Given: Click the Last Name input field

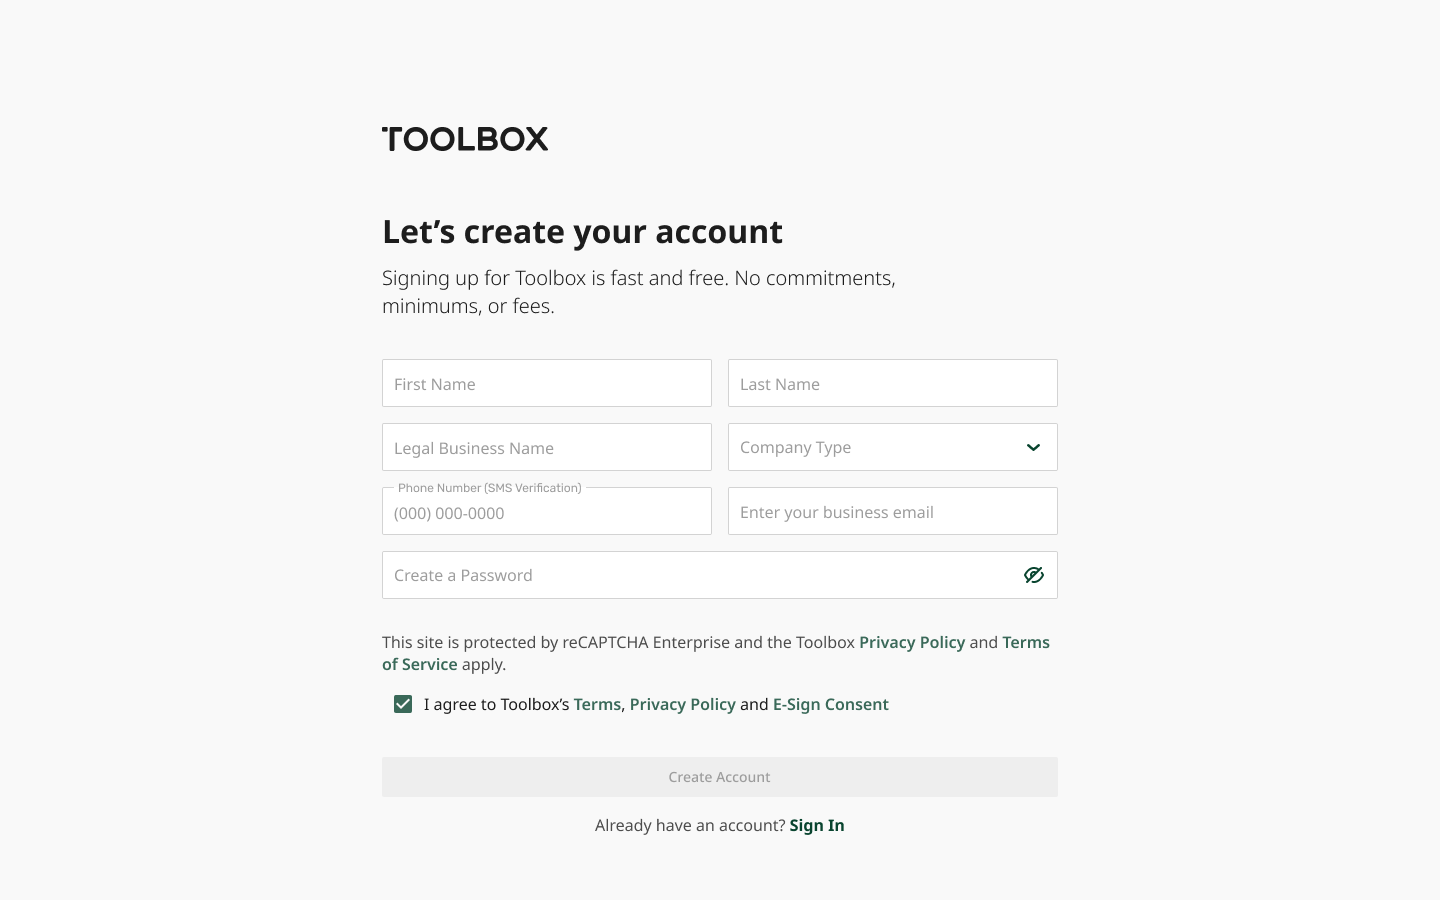Looking at the screenshot, I should (893, 383).
